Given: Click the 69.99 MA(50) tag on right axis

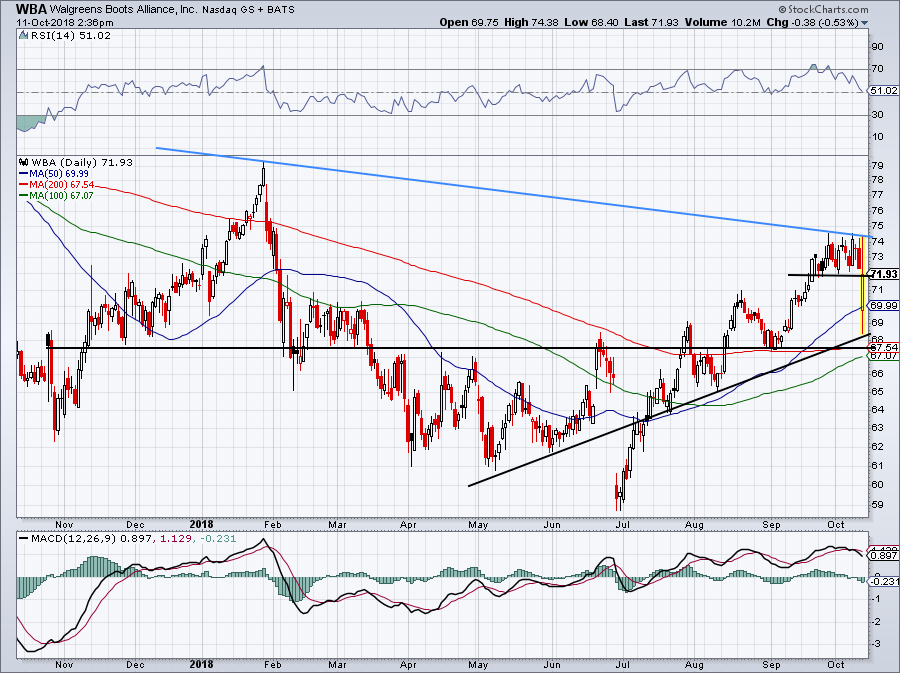Looking at the screenshot, I should [x=884, y=306].
